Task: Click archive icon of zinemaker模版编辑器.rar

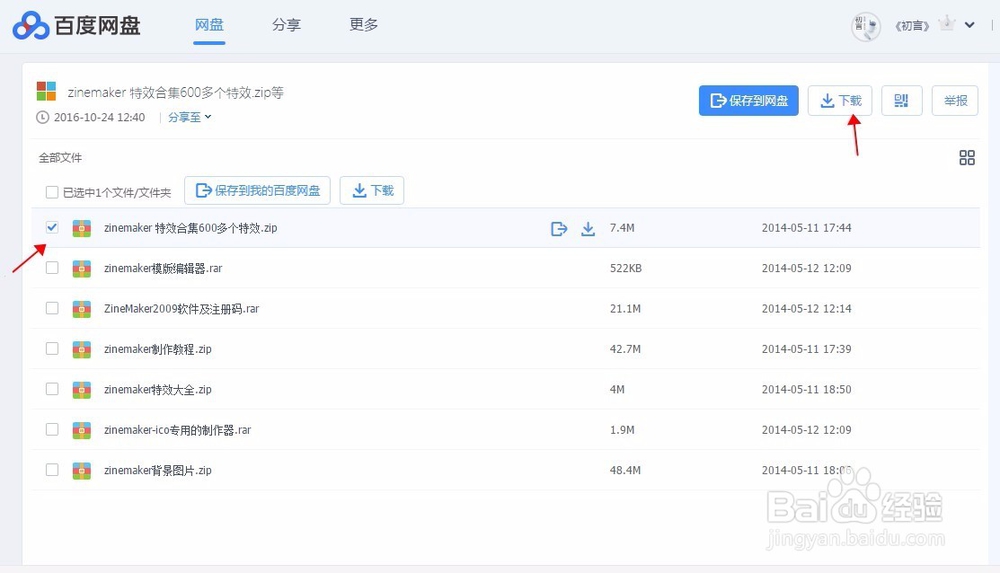Action: [x=82, y=269]
